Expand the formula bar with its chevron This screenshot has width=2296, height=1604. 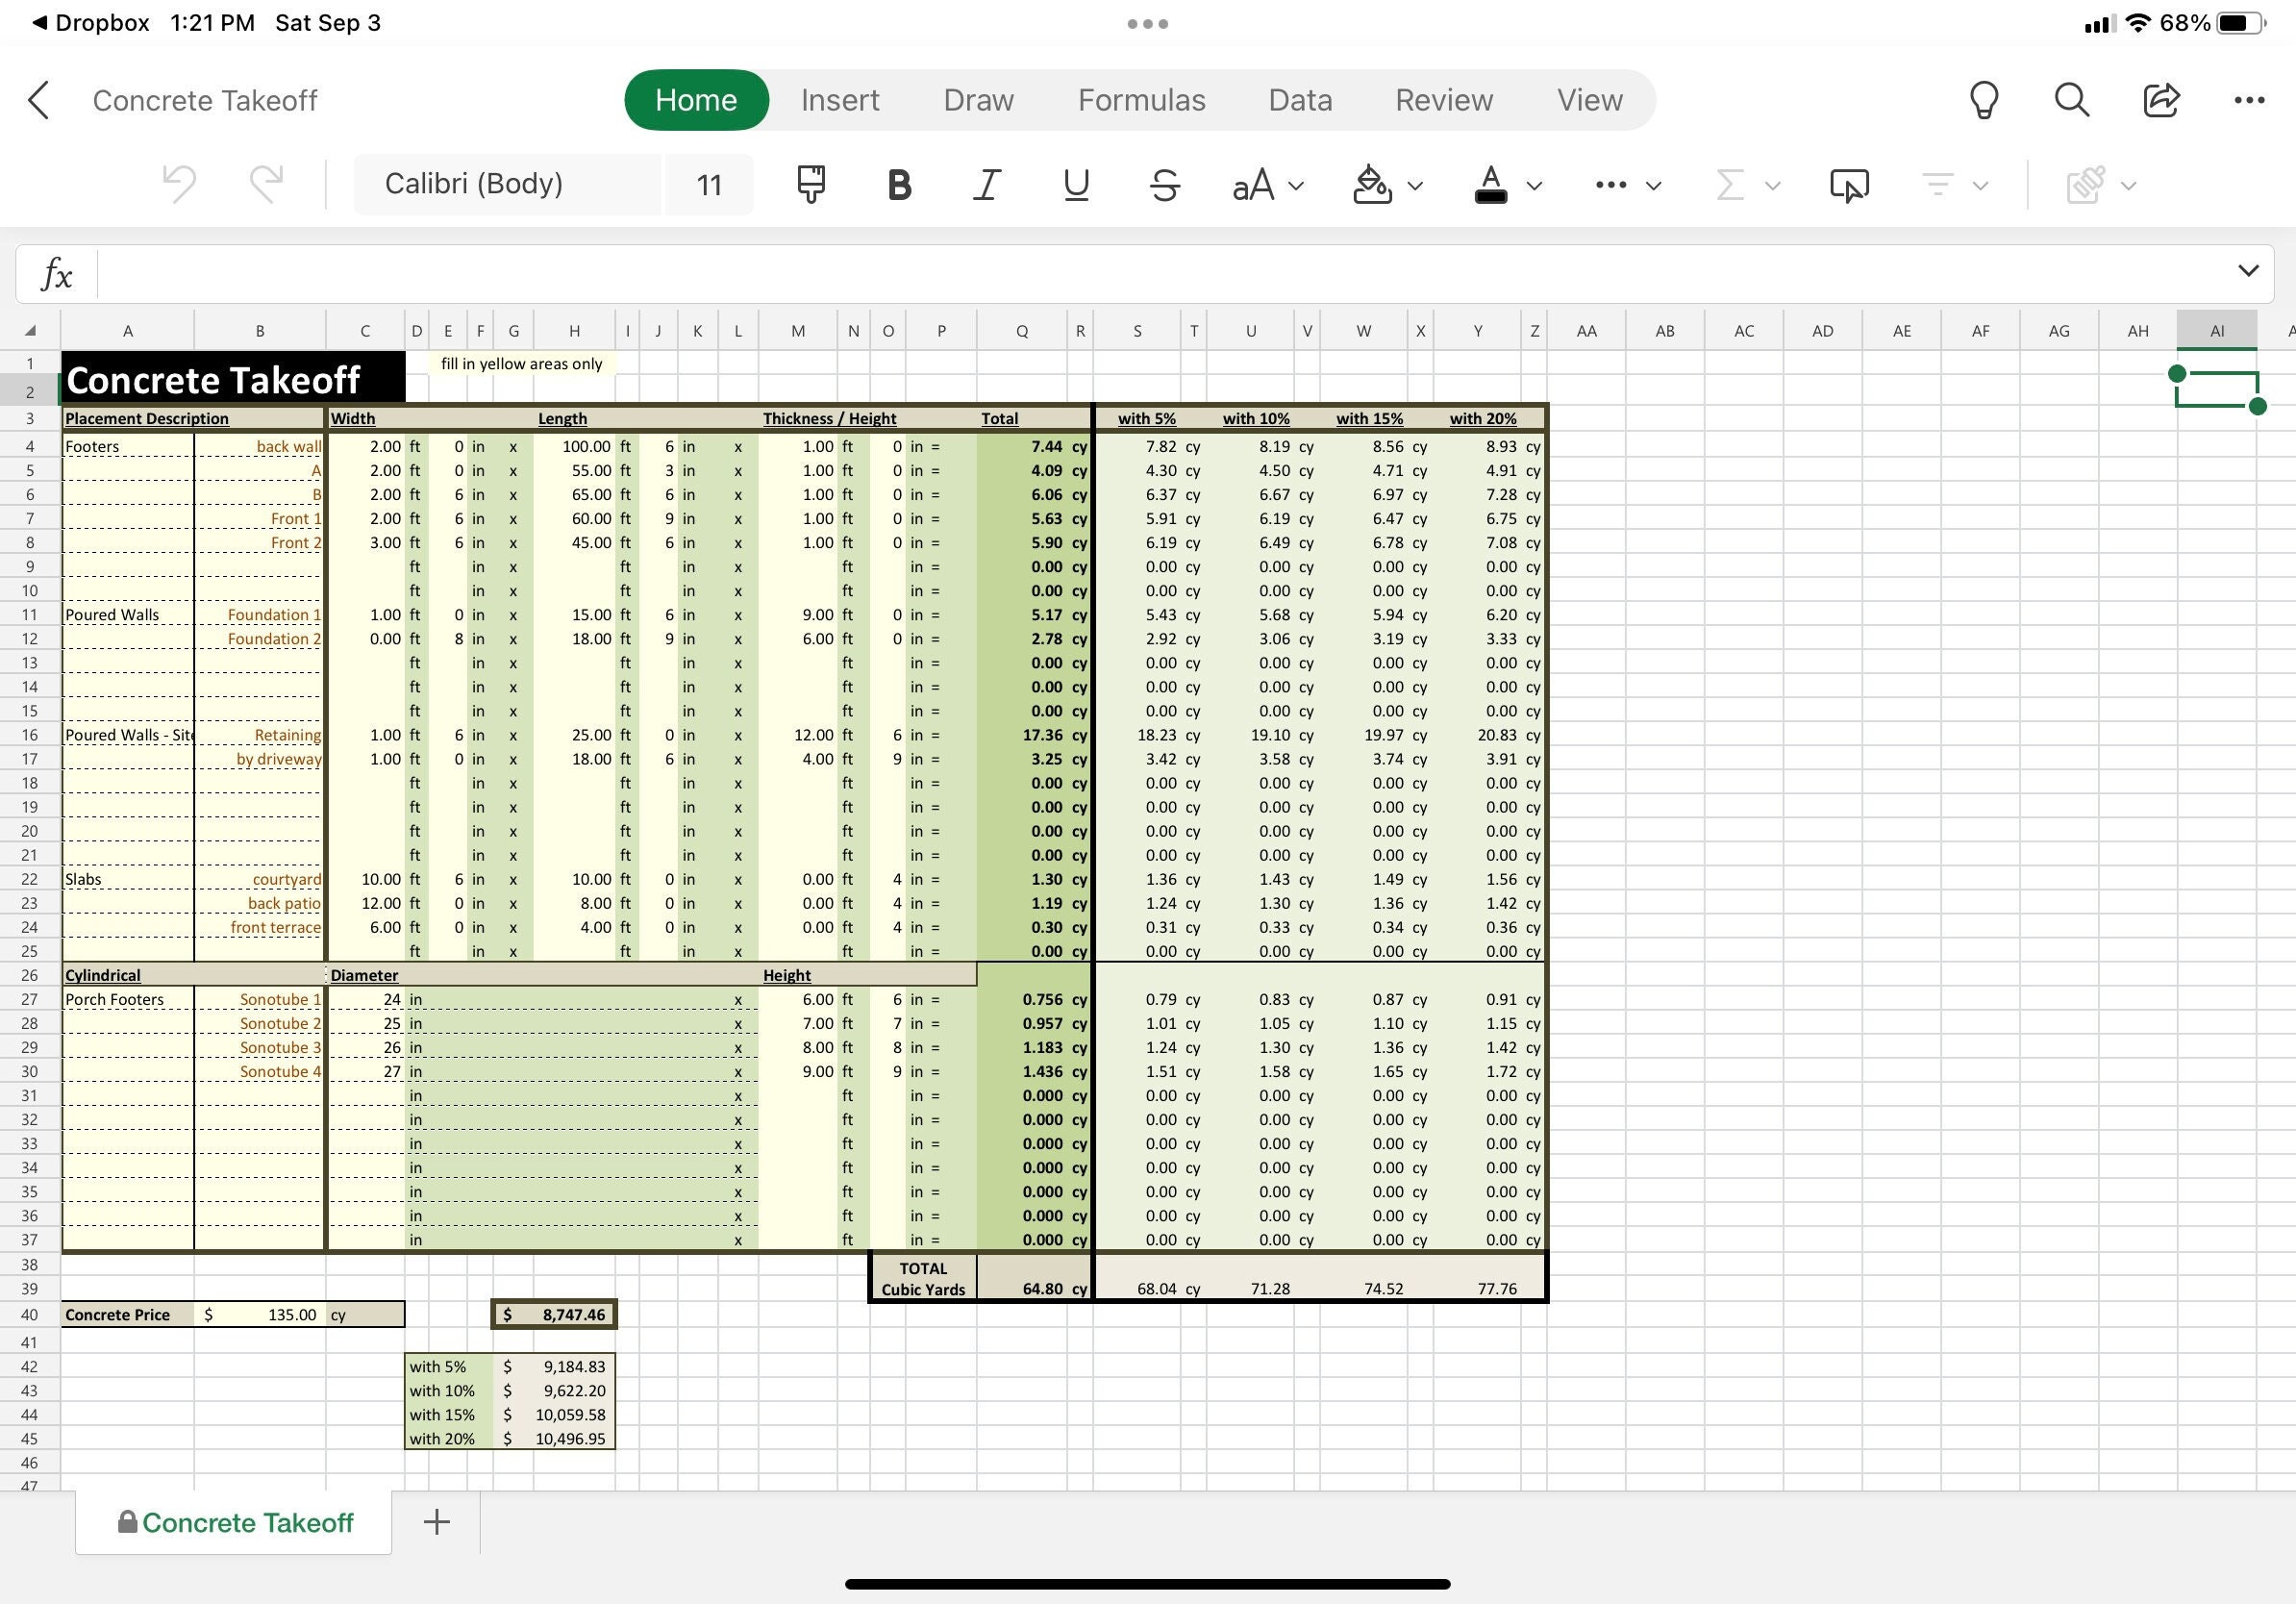(x=2248, y=270)
